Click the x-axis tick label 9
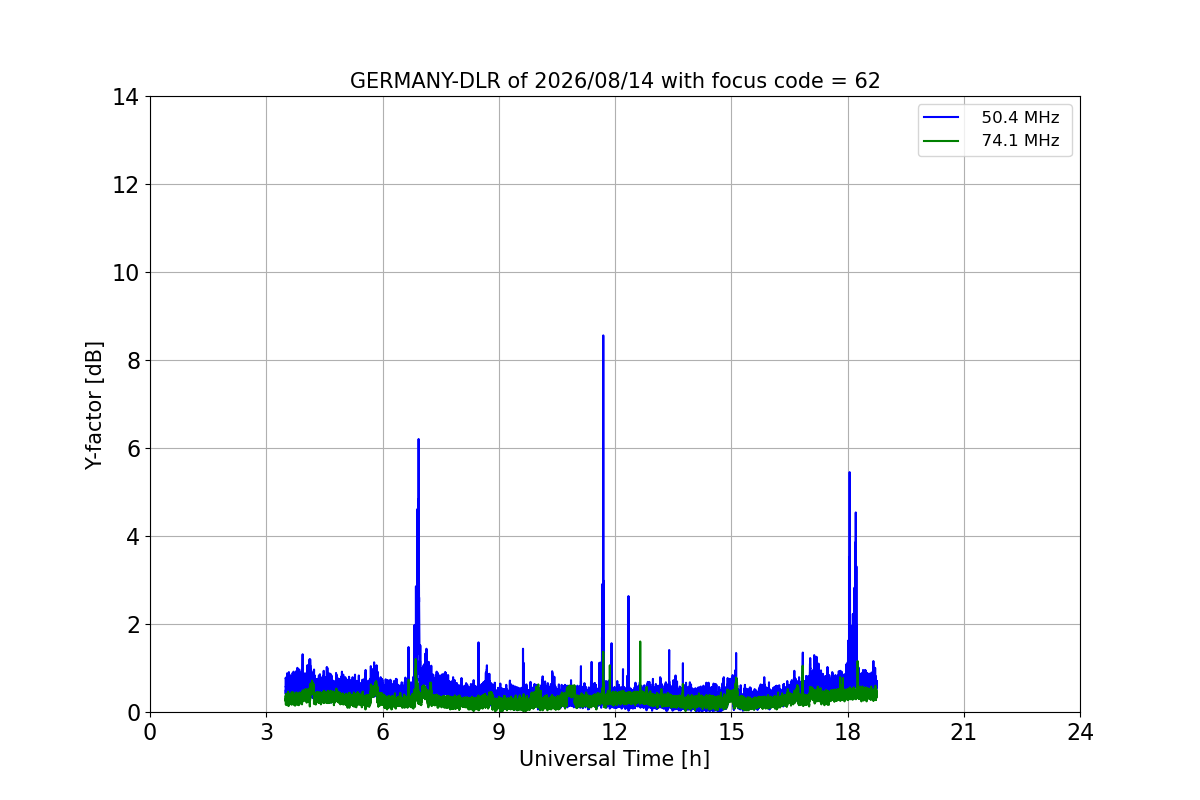1200x800 pixels. pyautogui.click(x=499, y=732)
